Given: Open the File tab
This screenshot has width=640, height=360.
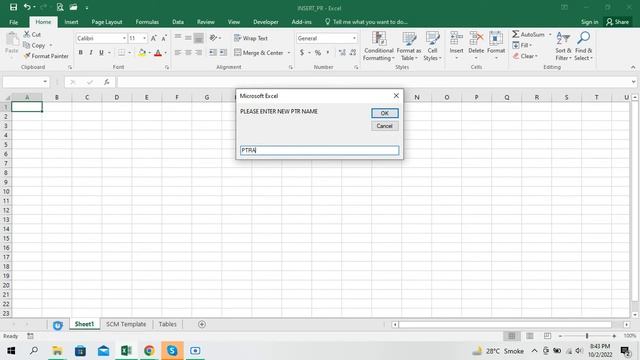Looking at the screenshot, I should tap(13, 22).
